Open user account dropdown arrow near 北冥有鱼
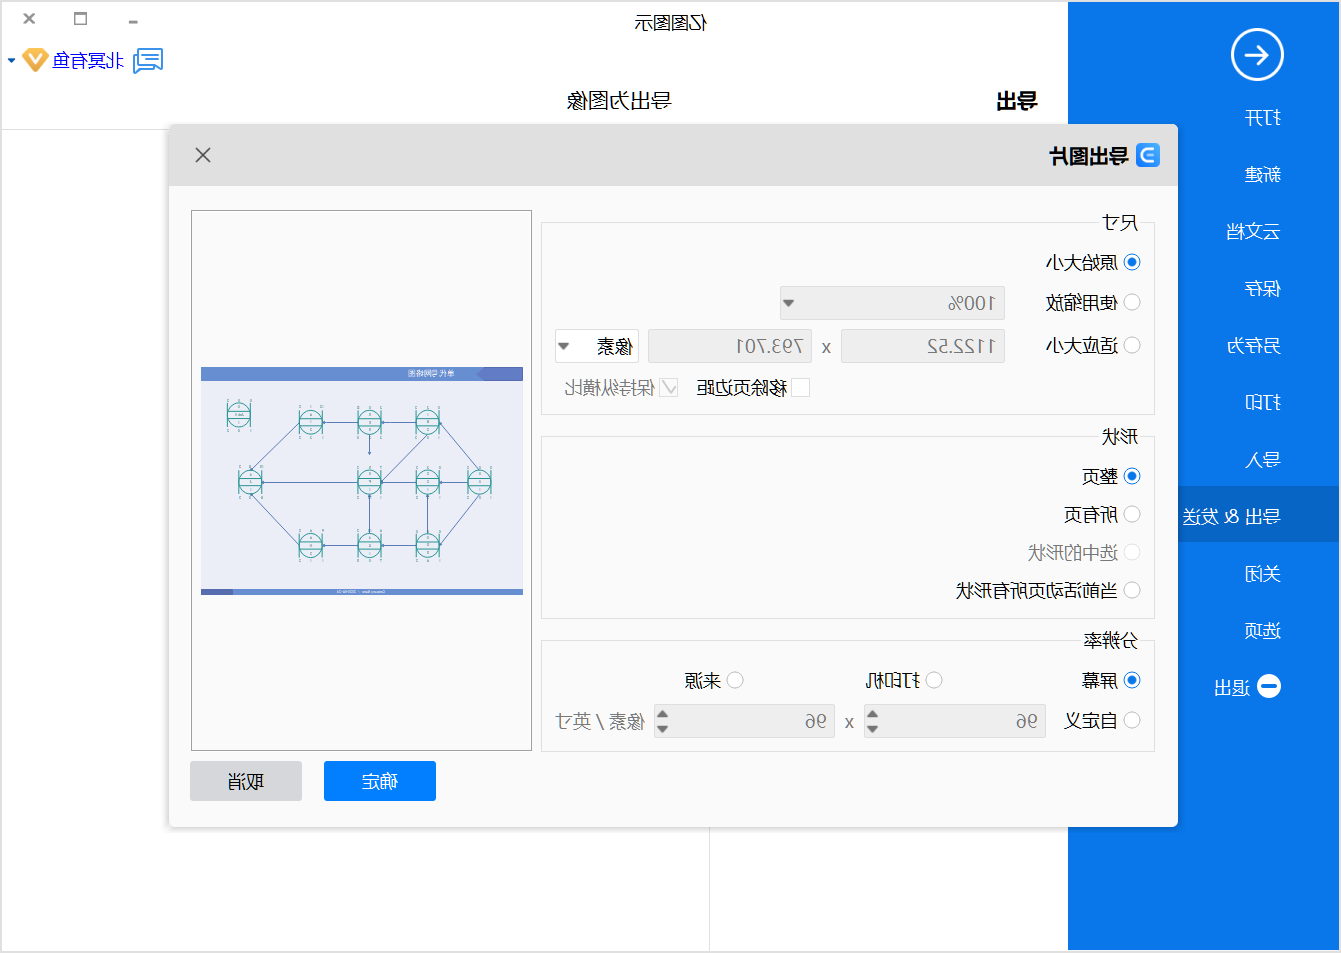Viewport: 1341px width, 953px height. tap(11, 61)
